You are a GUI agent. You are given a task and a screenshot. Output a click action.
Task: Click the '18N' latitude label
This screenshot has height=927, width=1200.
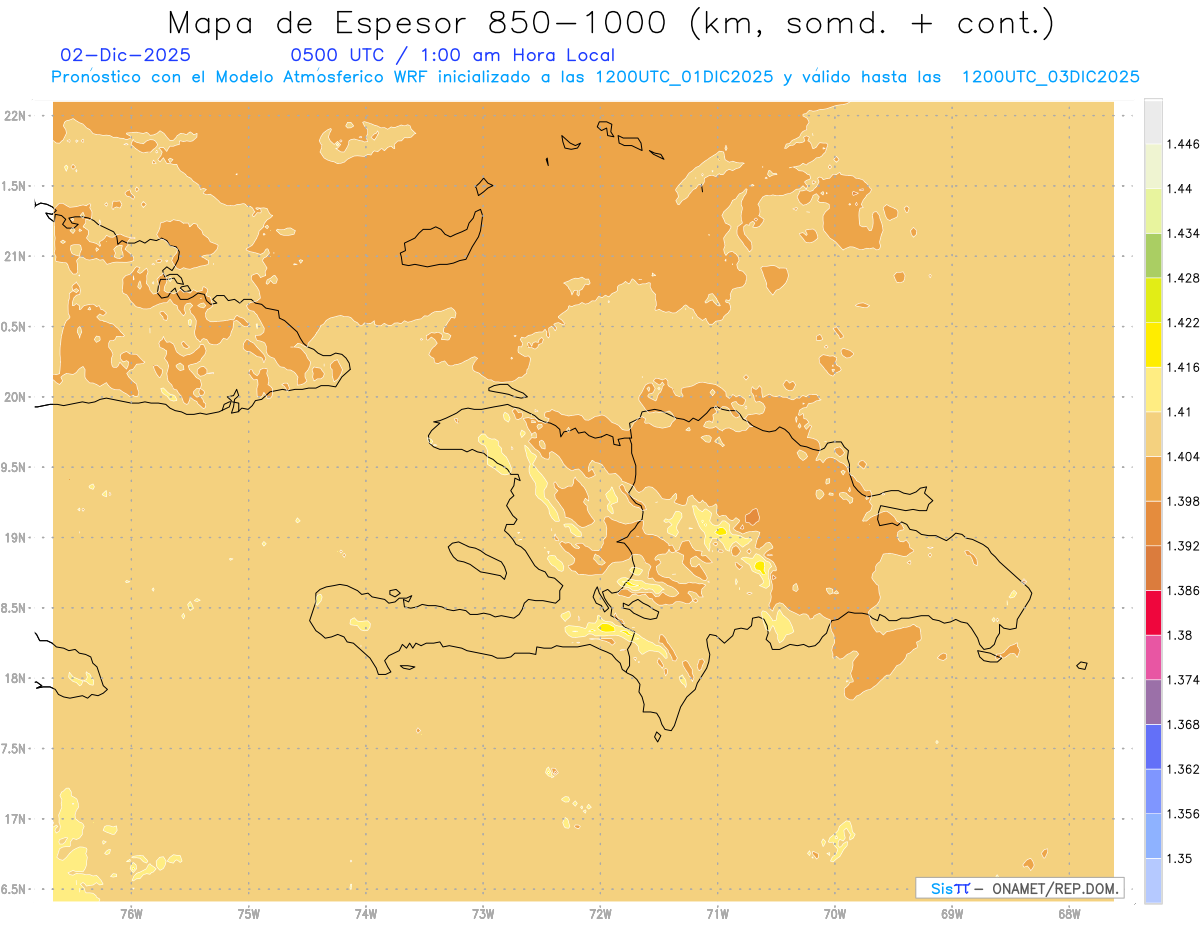click(15, 679)
